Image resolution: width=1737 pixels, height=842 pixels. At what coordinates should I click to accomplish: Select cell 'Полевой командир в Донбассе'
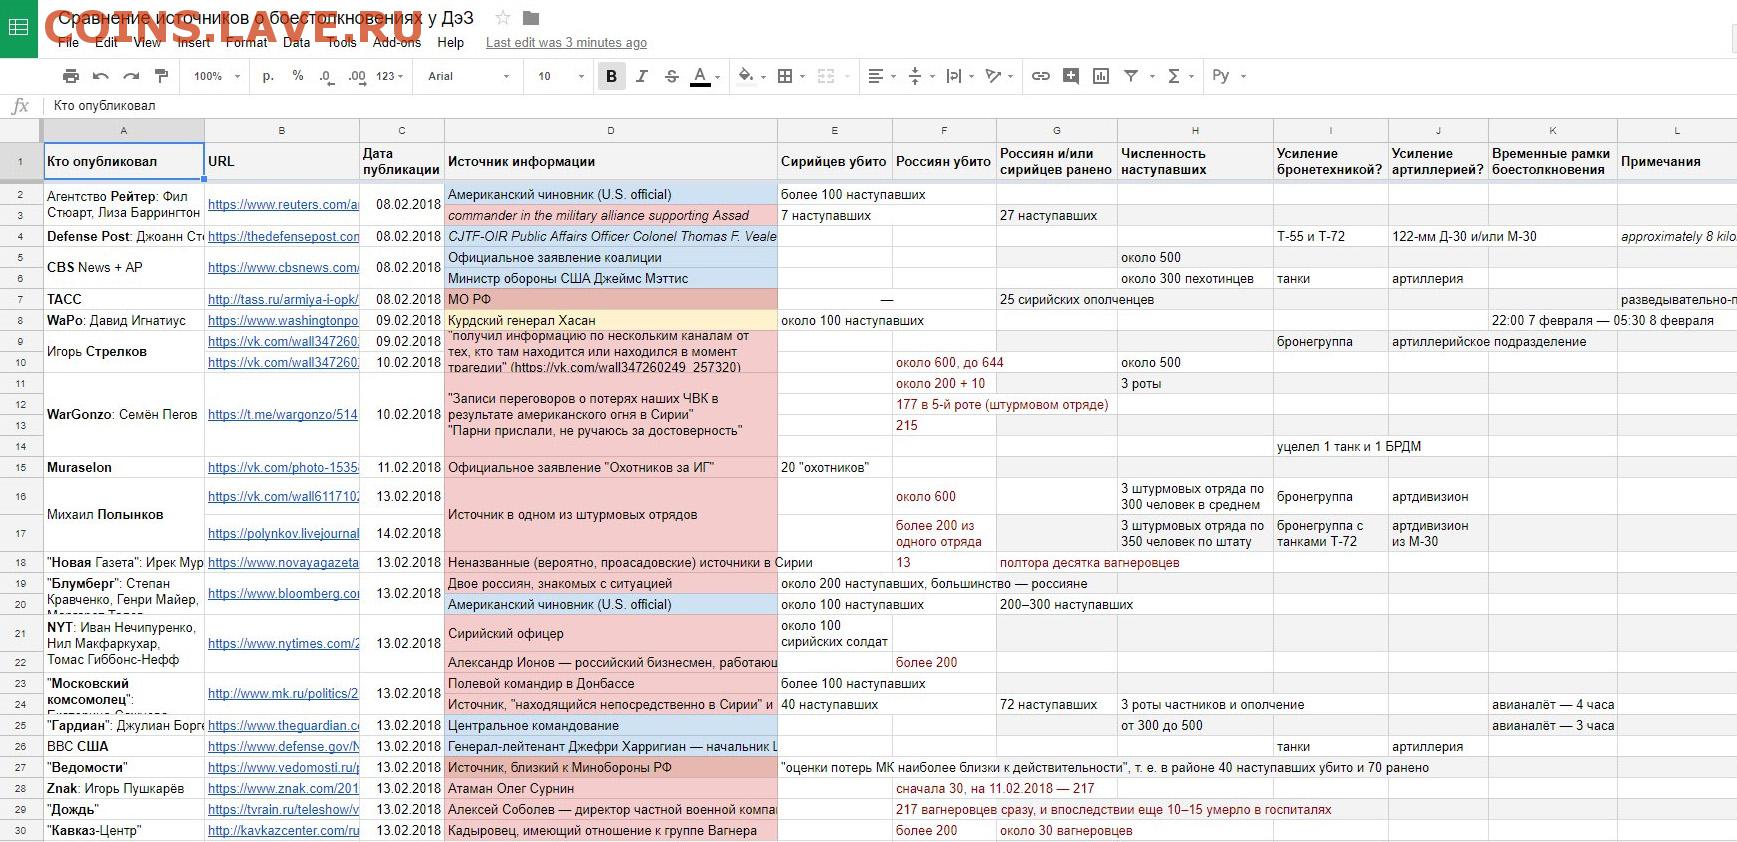[x=611, y=684]
